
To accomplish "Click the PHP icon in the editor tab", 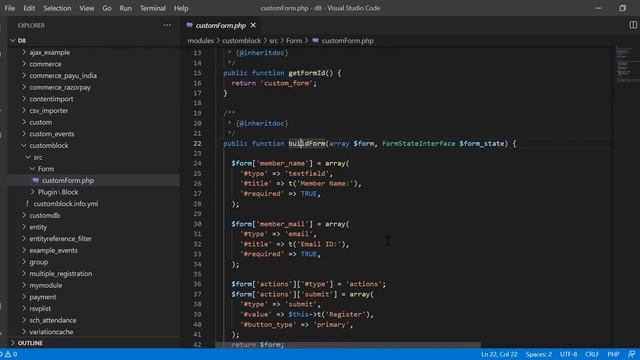I will pos(189,25).
